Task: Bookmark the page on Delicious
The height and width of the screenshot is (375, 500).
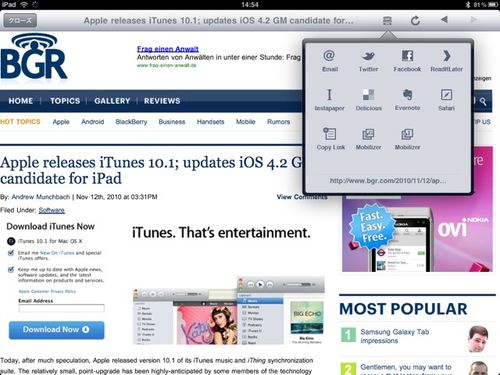Action: click(x=368, y=95)
